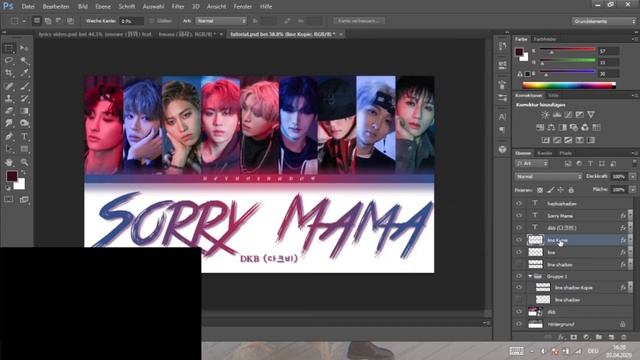Screen dimensions: 640x360
Task: Add a Vibrance adjustment
Action: pos(591,115)
